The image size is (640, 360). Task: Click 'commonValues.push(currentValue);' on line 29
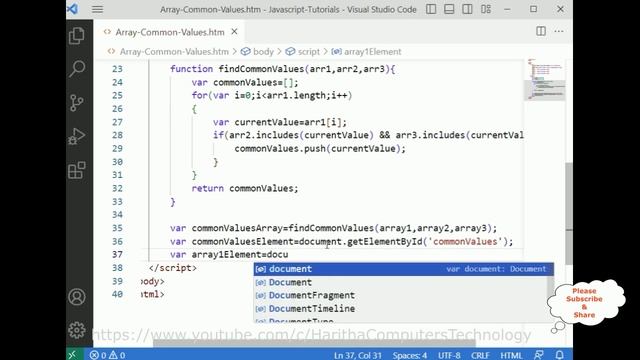[320, 149]
